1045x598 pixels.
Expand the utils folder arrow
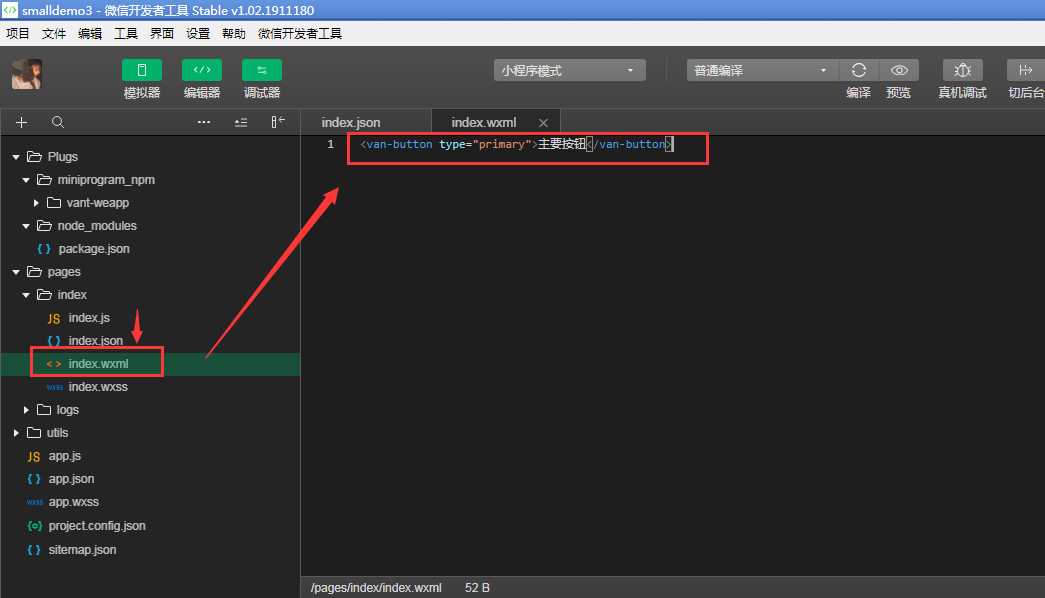(x=16, y=433)
